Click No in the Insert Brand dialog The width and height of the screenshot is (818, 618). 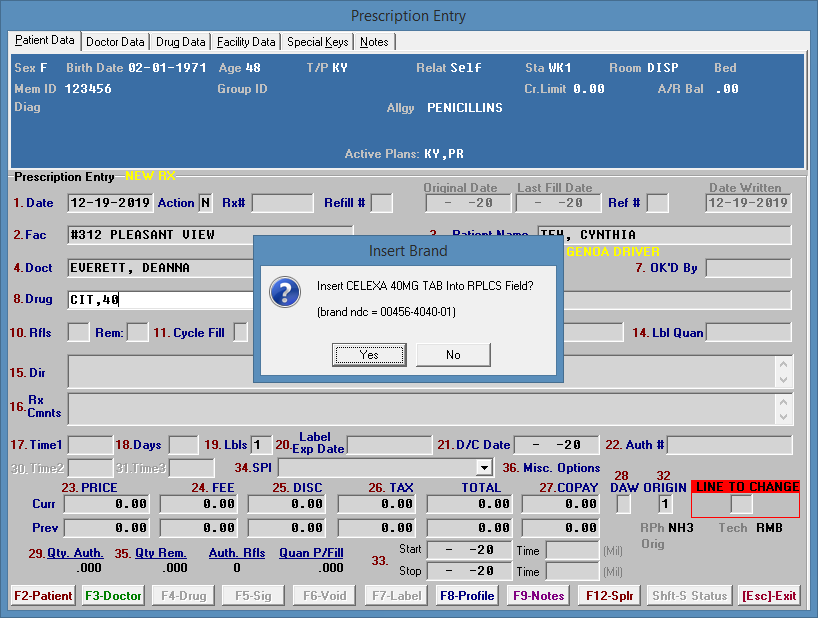point(453,355)
